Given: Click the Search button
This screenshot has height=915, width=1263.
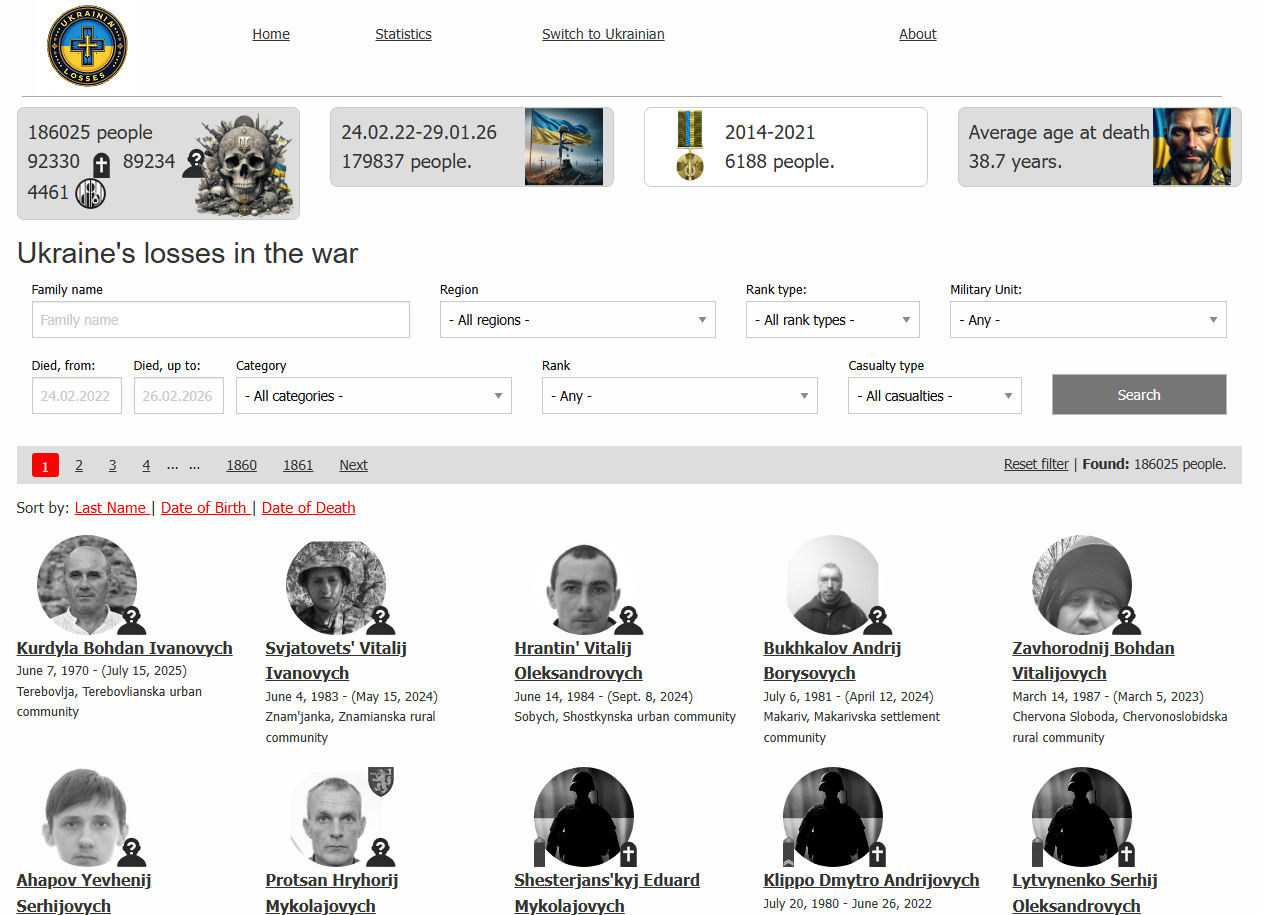Looking at the screenshot, I should pyautogui.click(x=1139, y=394).
